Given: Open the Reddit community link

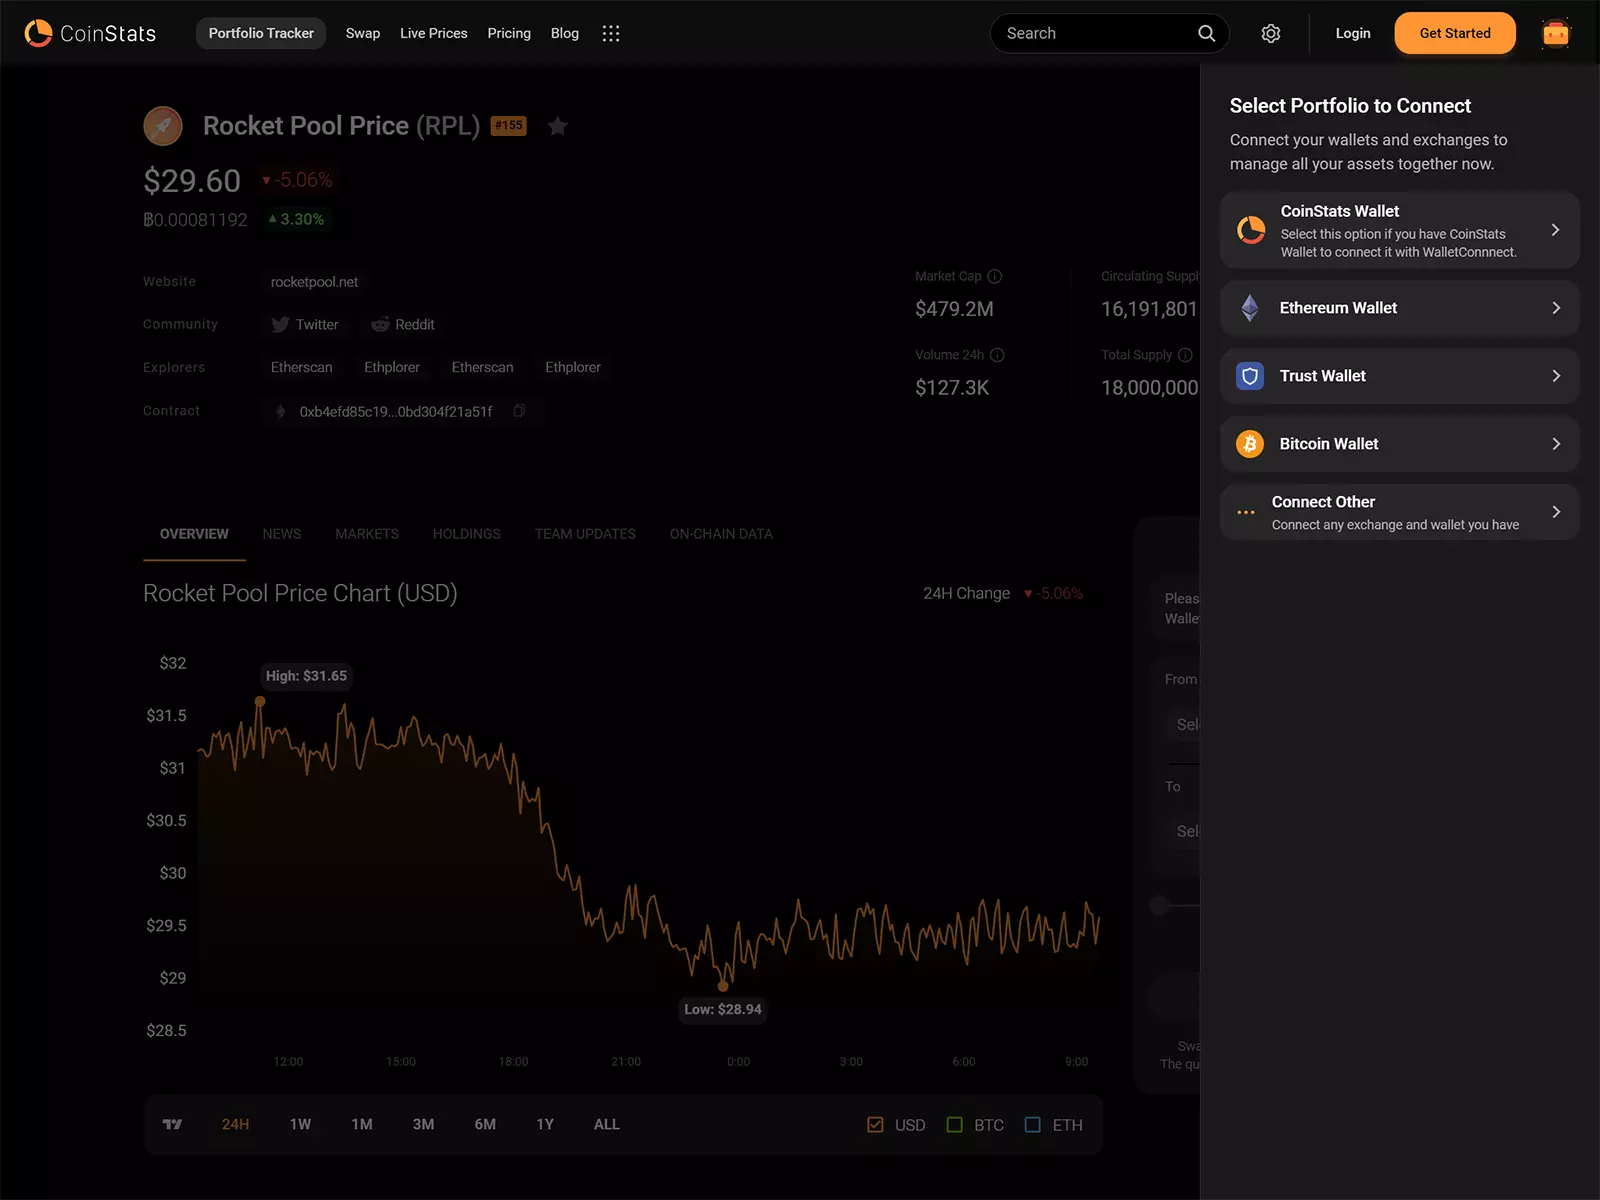Looking at the screenshot, I should pyautogui.click(x=403, y=325).
